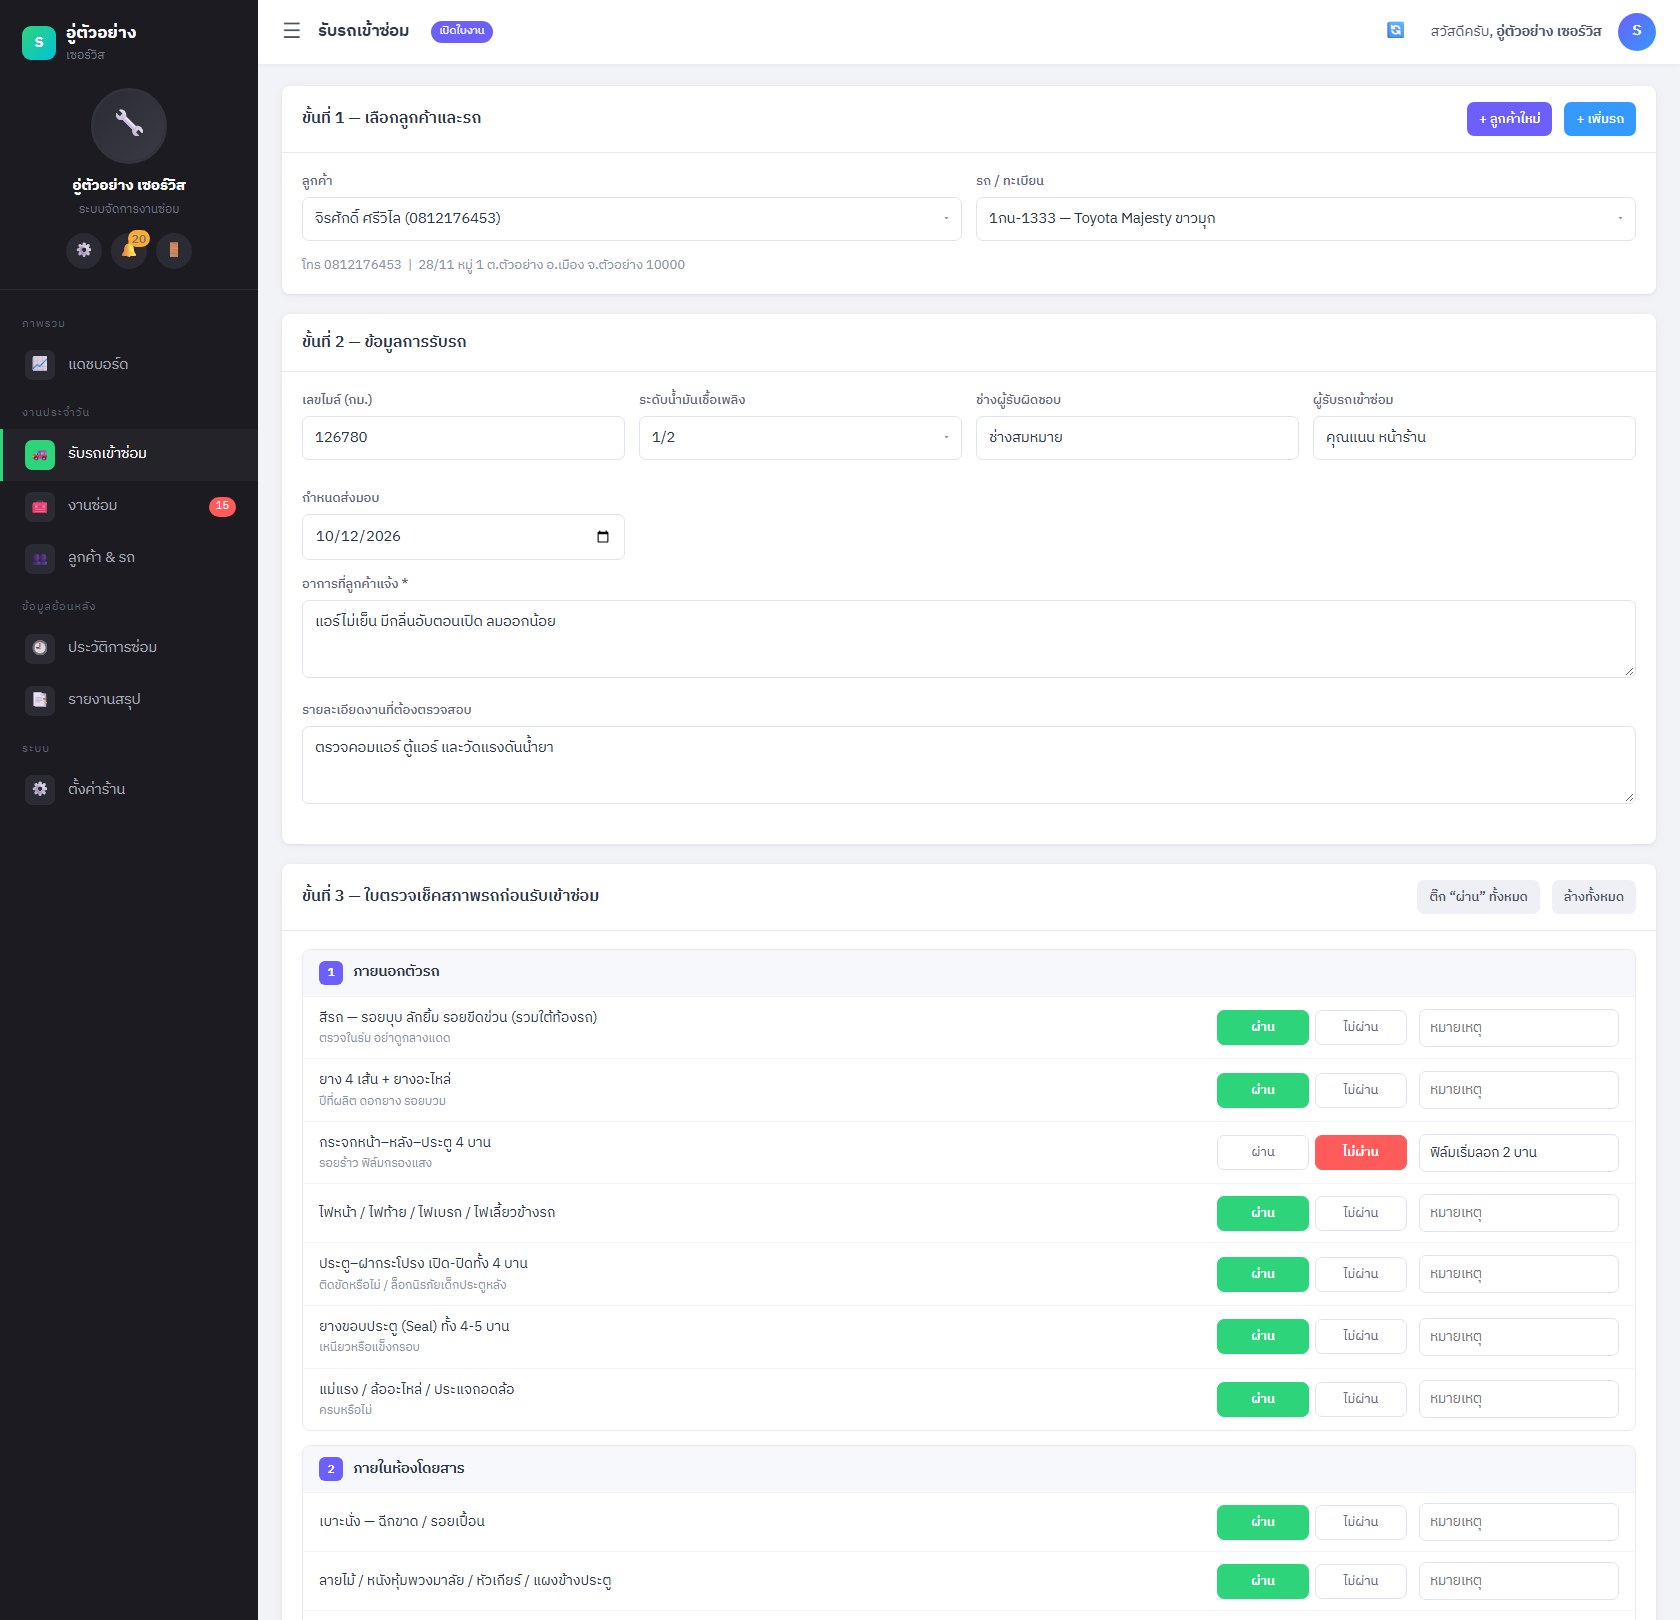1680x1620 pixels.
Task: Open ประวัติการซ่อม menu item
Action: point(129,648)
